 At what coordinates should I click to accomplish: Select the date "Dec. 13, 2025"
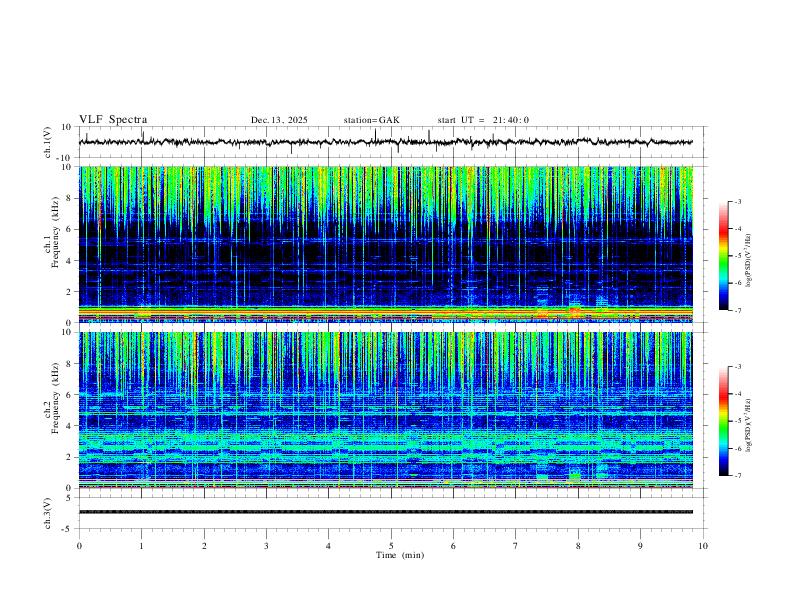tap(279, 120)
